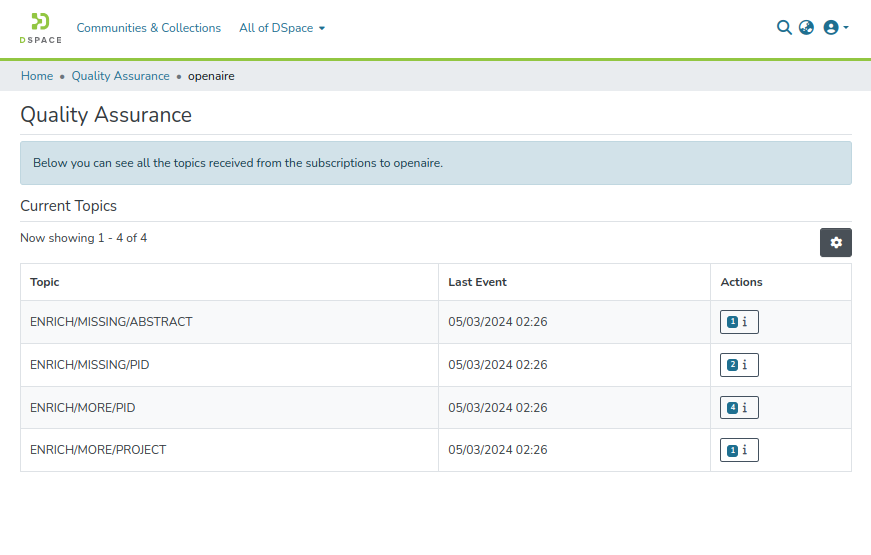Click the language globe icon
871x555 pixels.
[806, 28]
